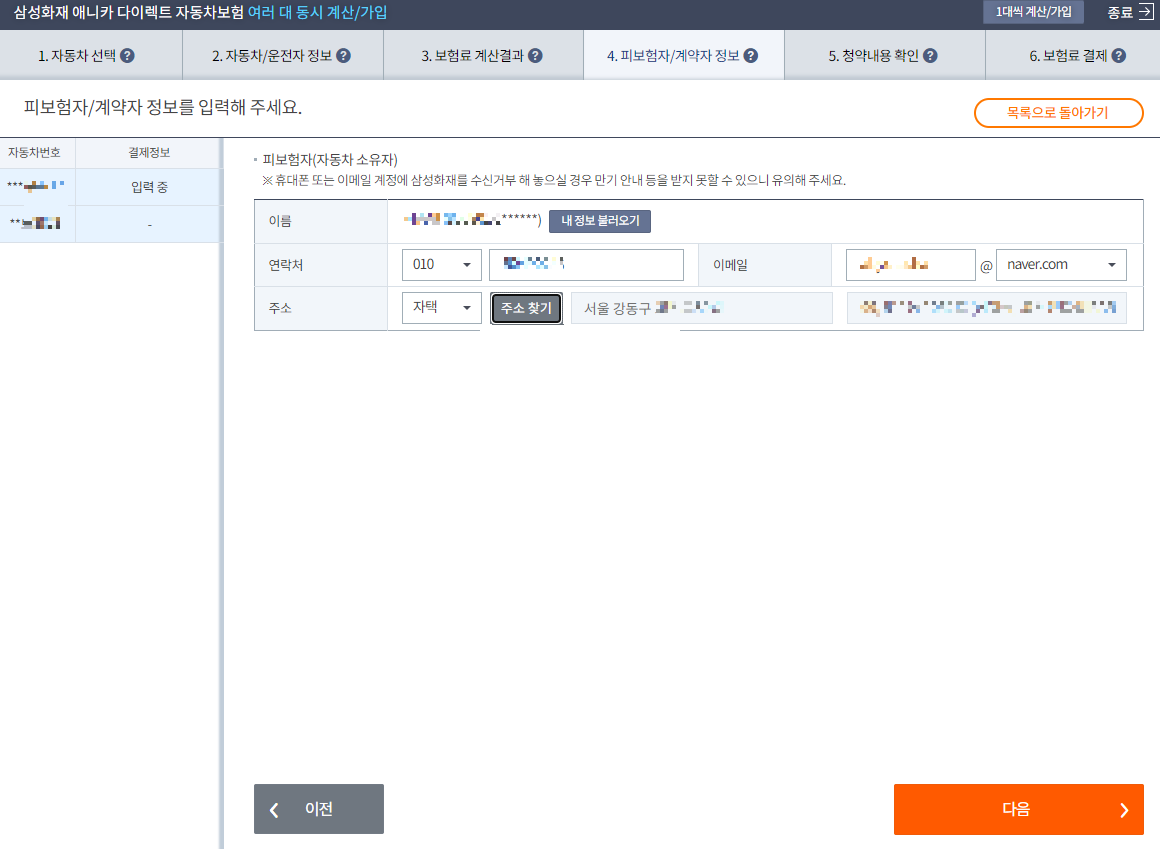Click help icon beside 자동차/운전자 정보 step

[x=343, y=55]
